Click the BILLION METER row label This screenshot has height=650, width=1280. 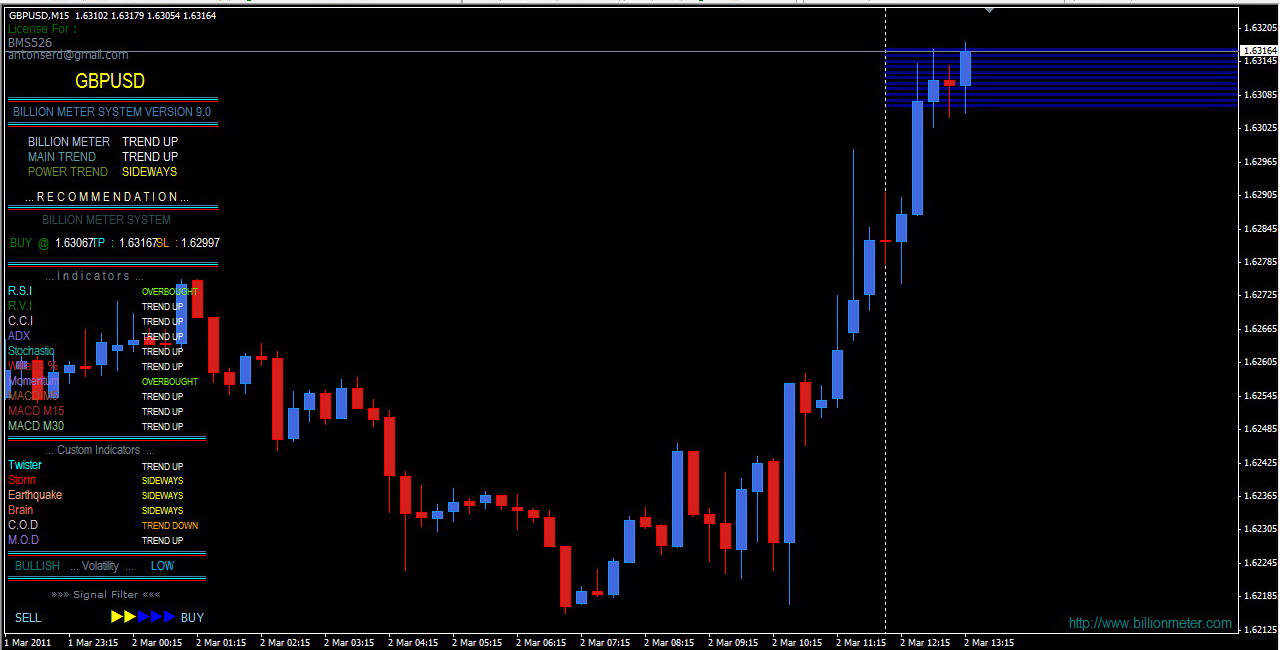click(69, 142)
